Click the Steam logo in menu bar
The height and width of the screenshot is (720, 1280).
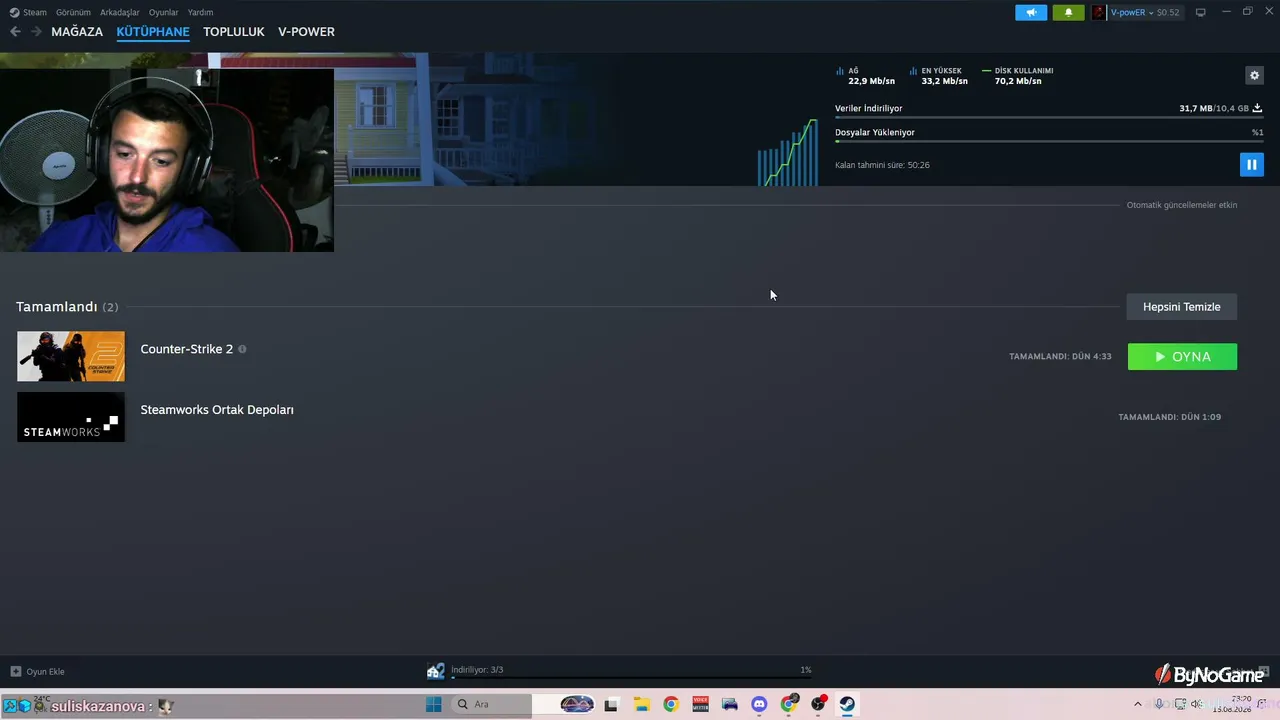[x=14, y=12]
